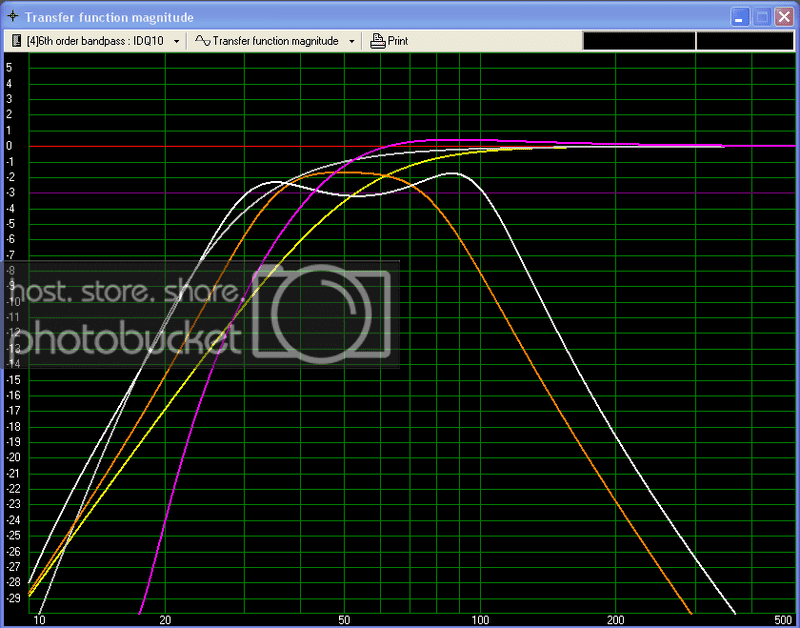The height and width of the screenshot is (628, 800).
Task: Expand the graph type dropdown arrow
Action: (352, 41)
